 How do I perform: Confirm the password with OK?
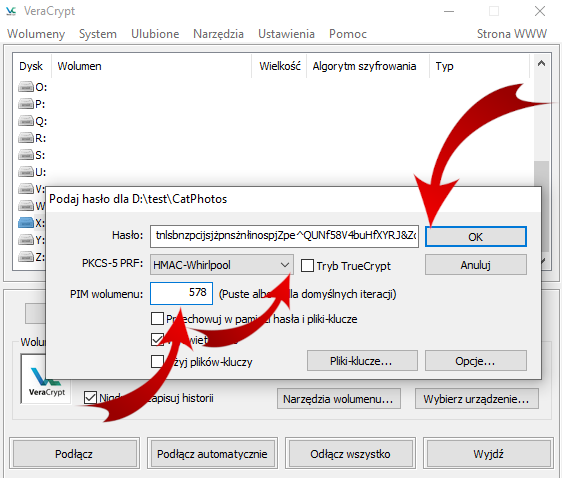tap(476, 236)
